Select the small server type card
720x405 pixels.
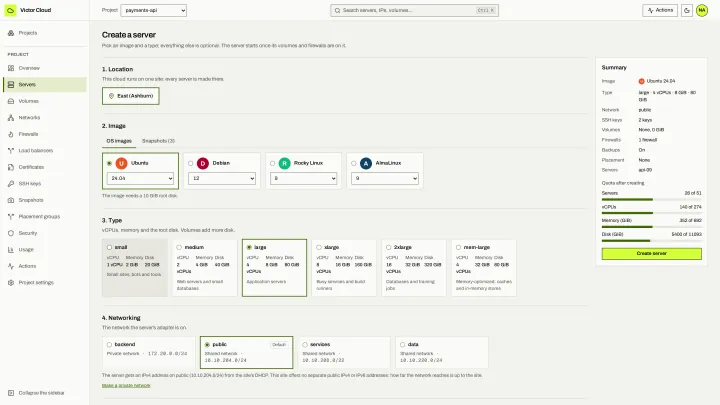click(x=135, y=268)
